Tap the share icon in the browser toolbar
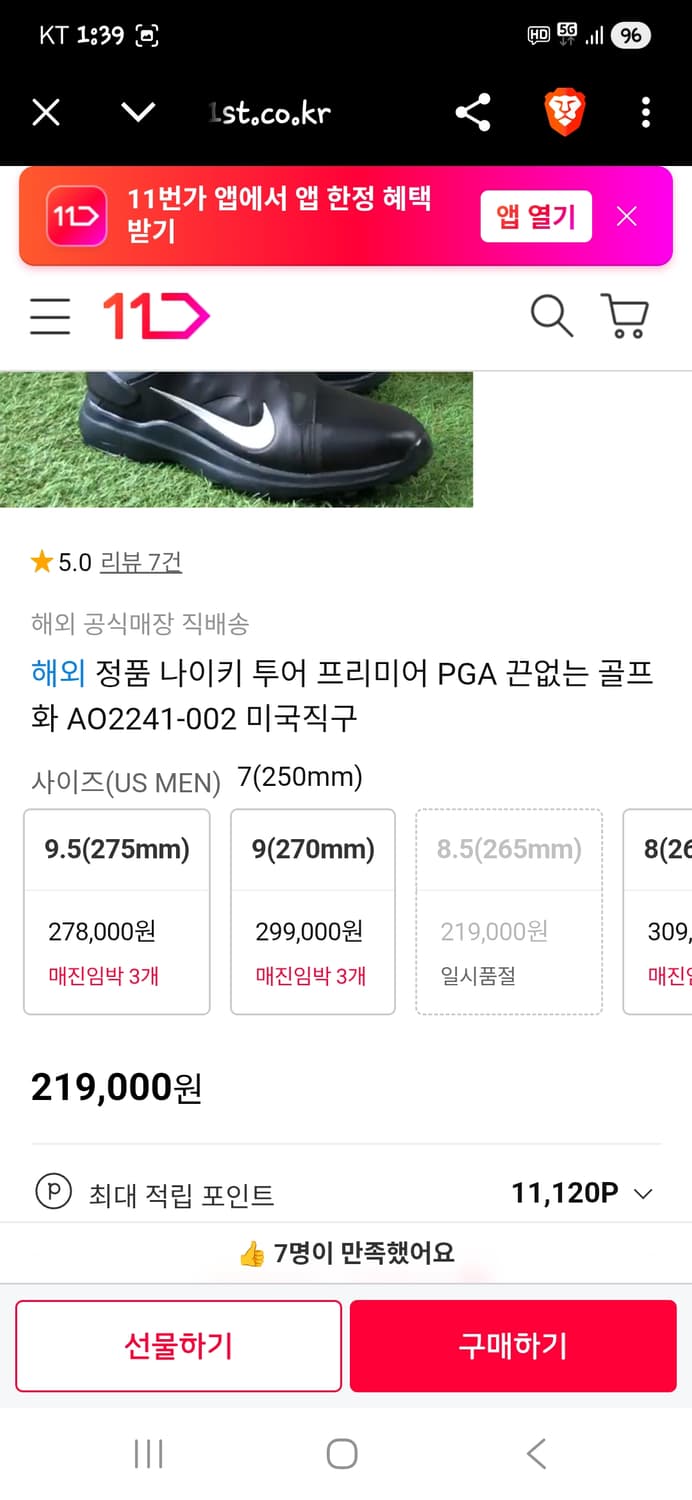The image size is (692, 1500). pyautogui.click(x=472, y=113)
